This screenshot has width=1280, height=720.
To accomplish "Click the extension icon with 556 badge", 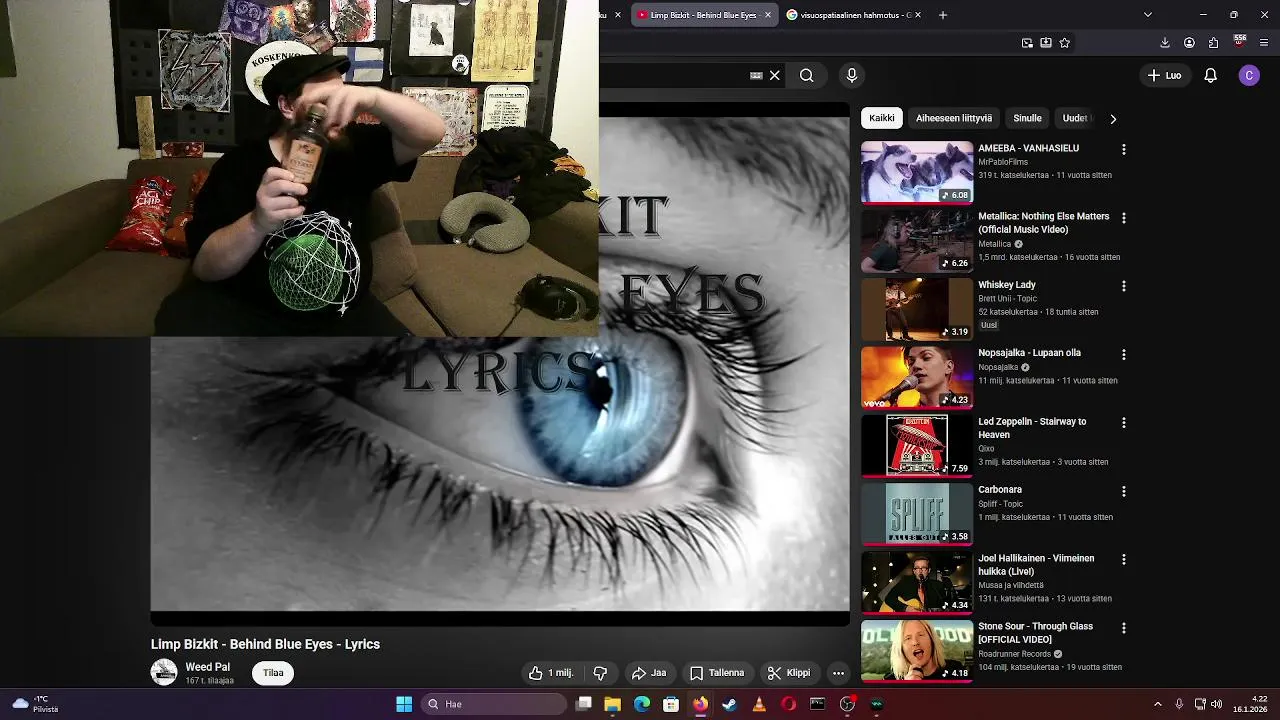I will (1240, 42).
